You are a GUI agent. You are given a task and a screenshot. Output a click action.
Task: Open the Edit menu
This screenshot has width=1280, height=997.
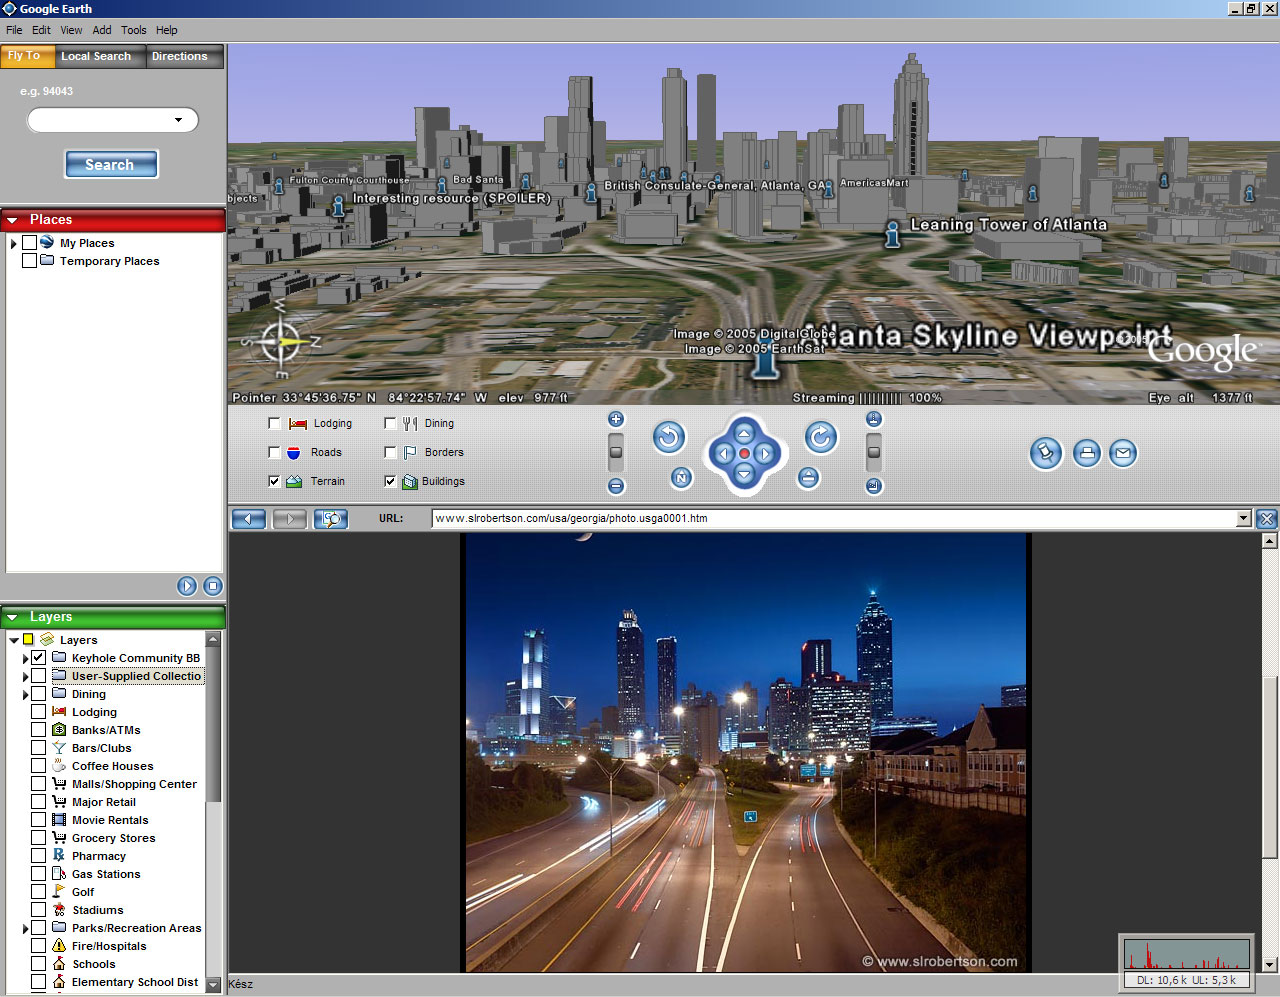(x=41, y=30)
